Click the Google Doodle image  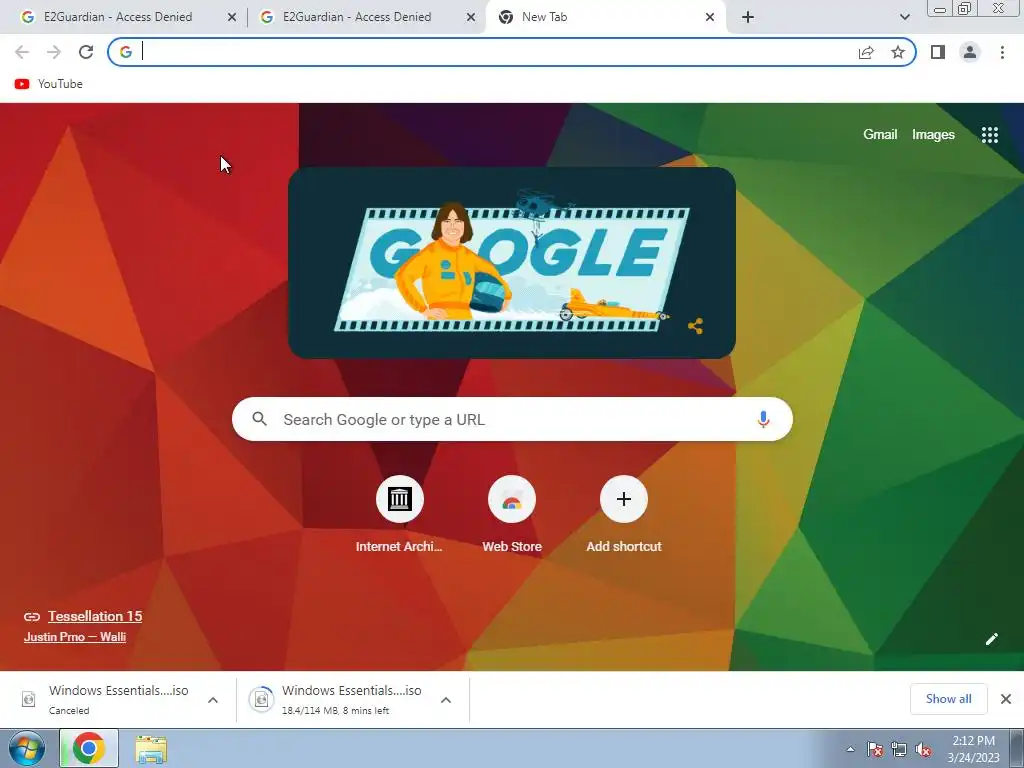click(512, 263)
